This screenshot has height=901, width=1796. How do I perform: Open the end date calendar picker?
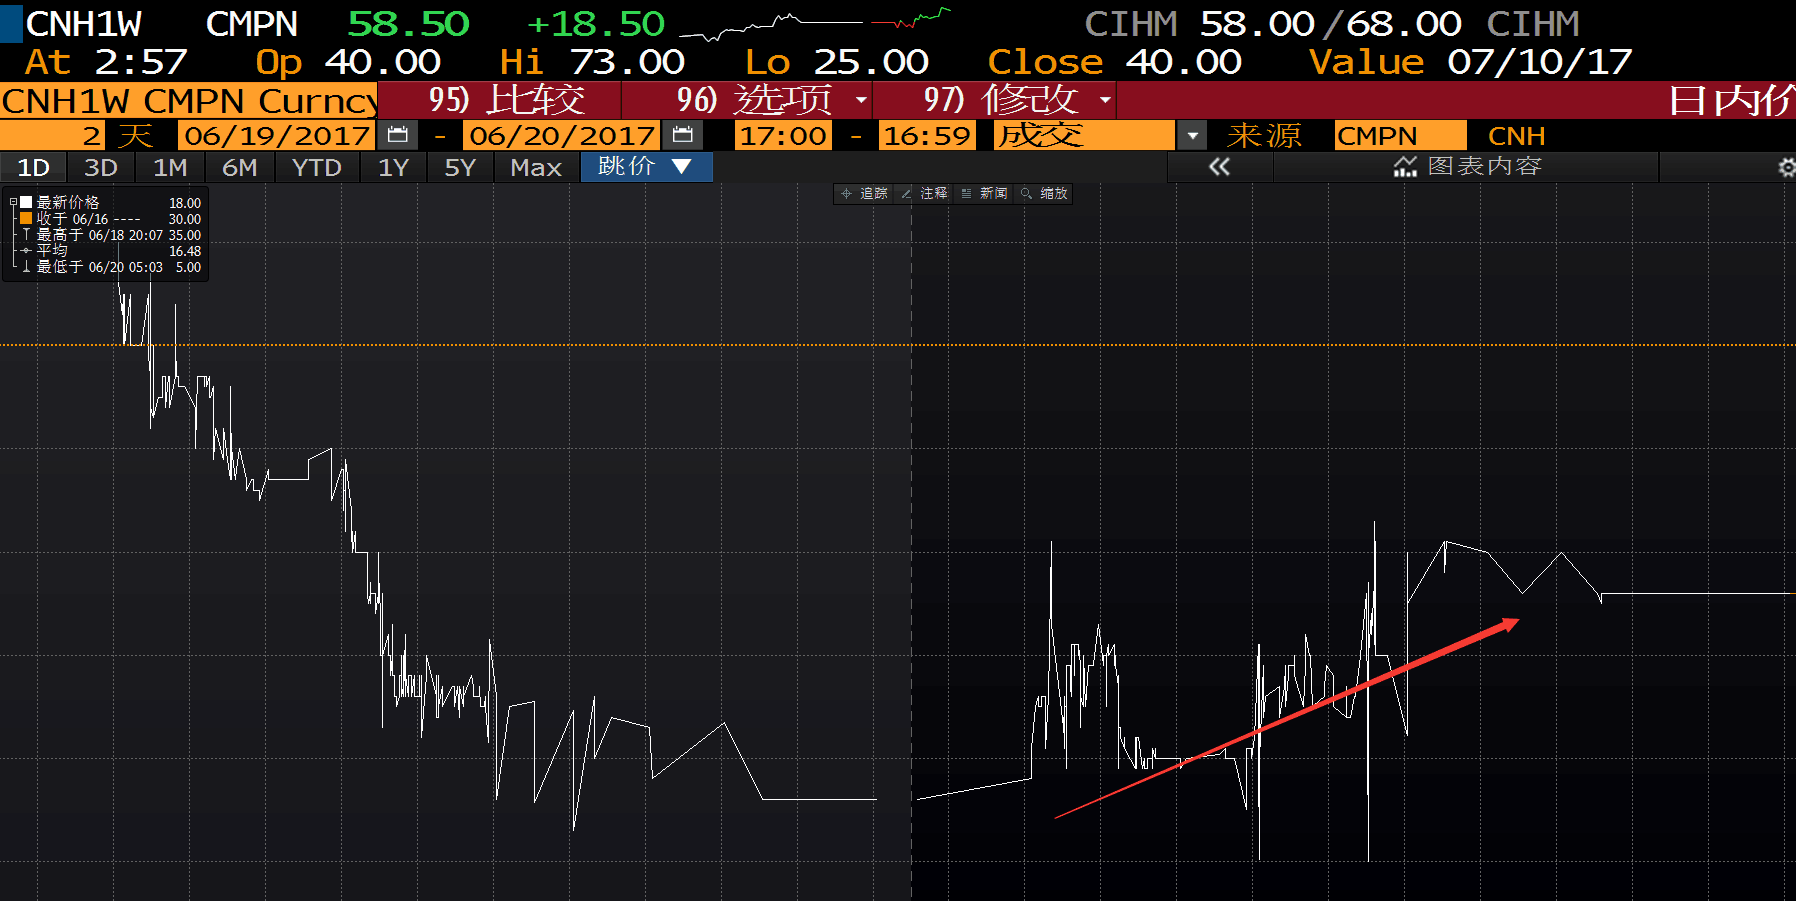(x=683, y=135)
